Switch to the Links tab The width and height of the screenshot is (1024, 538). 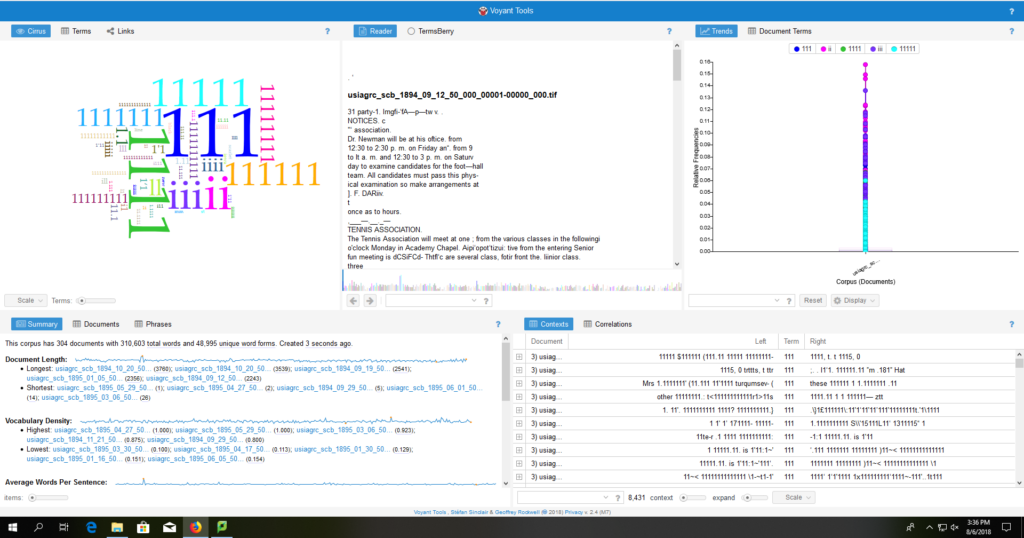[120, 31]
